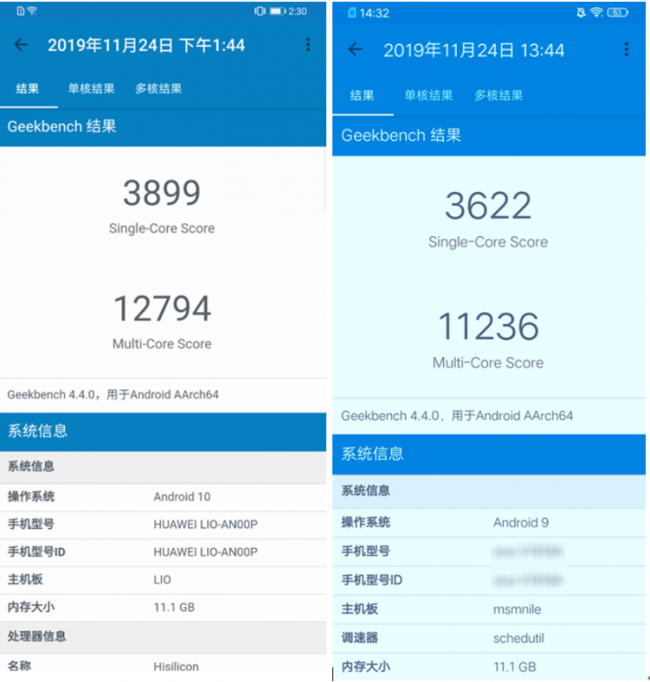Tap the blurred 手机型号 value on right
The width and height of the screenshot is (650, 682).
[528, 552]
